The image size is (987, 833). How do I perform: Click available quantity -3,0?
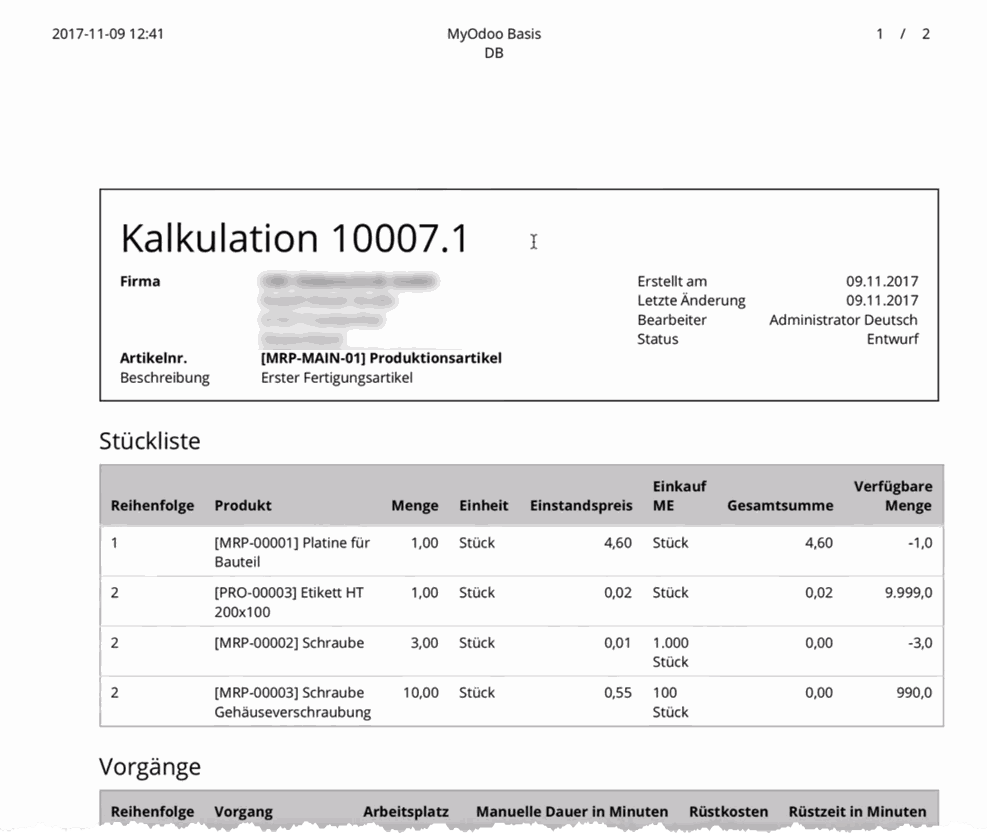pyautogui.click(x=920, y=643)
